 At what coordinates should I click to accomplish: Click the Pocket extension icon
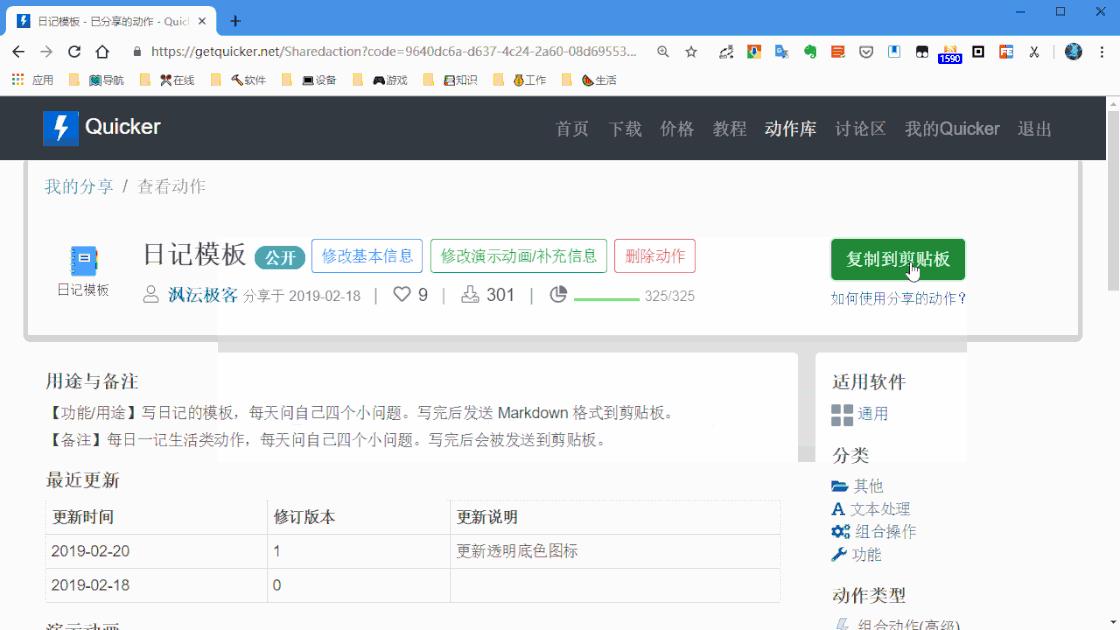pos(867,50)
